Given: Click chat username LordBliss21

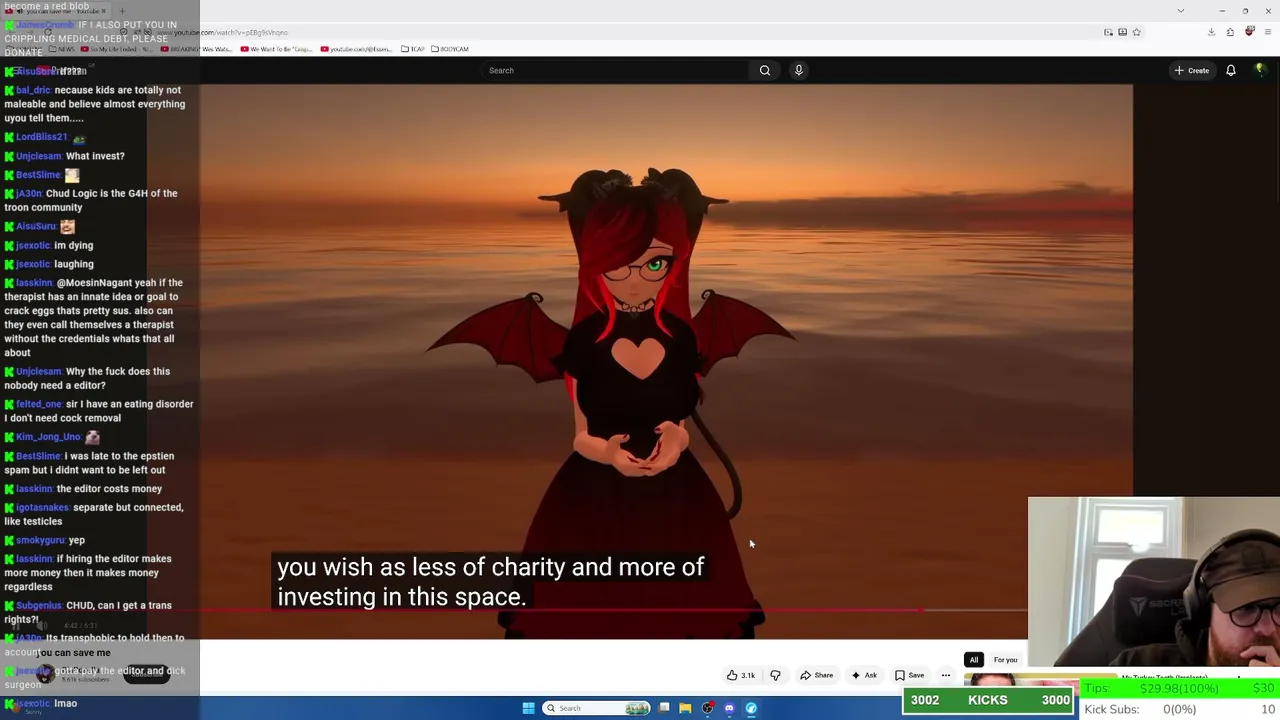Looking at the screenshot, I should (x=41, y=137).
